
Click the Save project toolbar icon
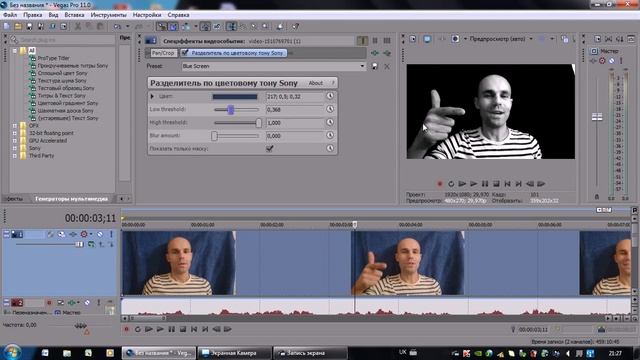[x=29, y=27]
